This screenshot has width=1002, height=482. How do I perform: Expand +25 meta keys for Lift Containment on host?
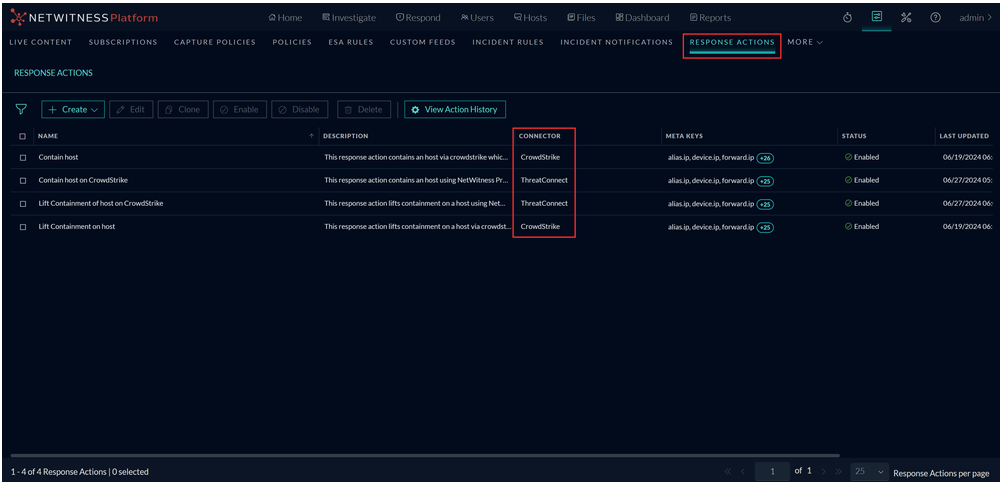tap(765, 227)
